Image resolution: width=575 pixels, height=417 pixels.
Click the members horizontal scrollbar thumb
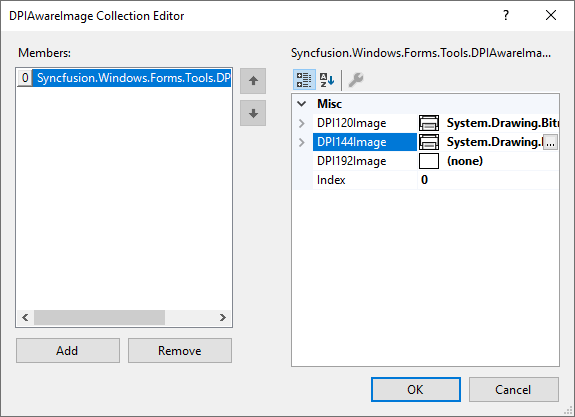point(99,318)
